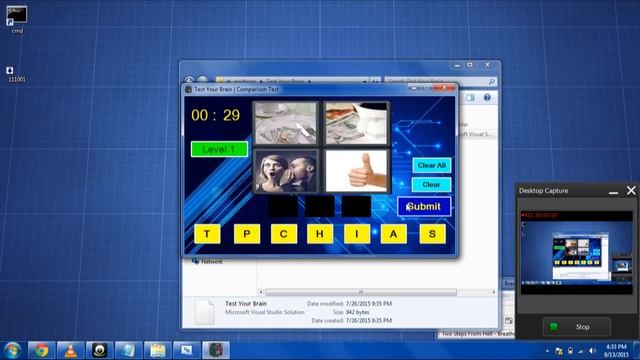
Task: Click the whispering couple picture
Action: tap(286, 171)
